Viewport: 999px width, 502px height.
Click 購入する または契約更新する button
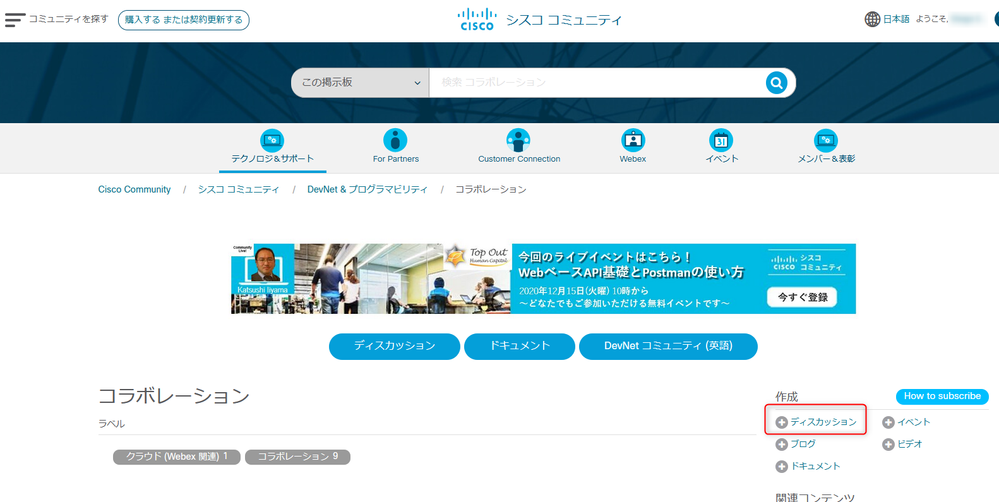(183, 20)
